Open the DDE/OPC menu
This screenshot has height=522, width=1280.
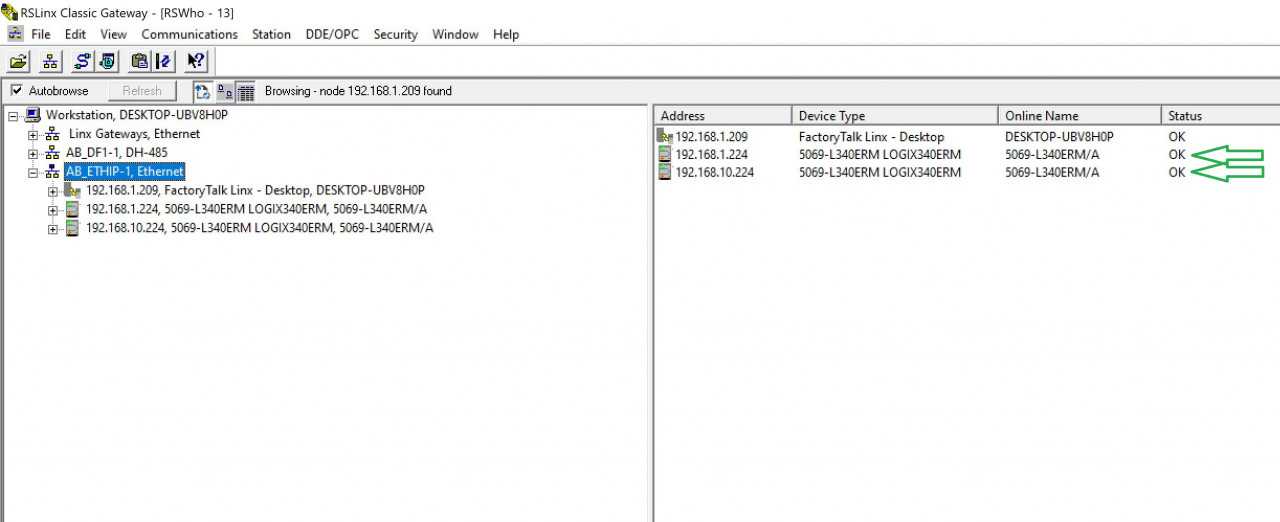[x=332, y=34]
